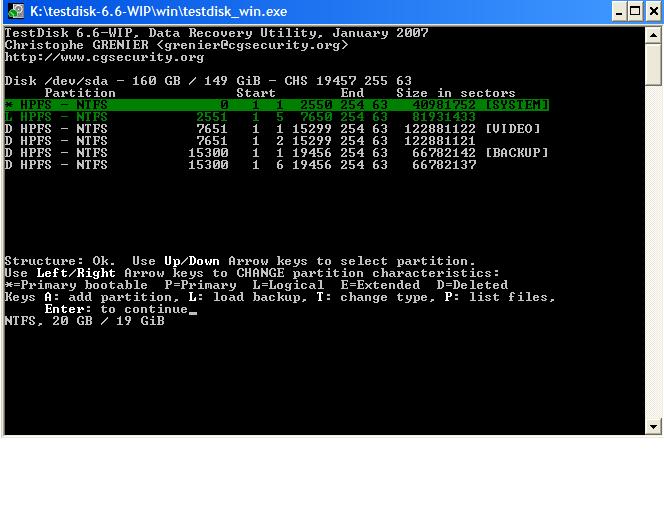Viewport: 664px width, 512px height.
Task: Select the highlighted [SYSTEM] partition row
Action: pyautogui.click(x=277, y=105)
